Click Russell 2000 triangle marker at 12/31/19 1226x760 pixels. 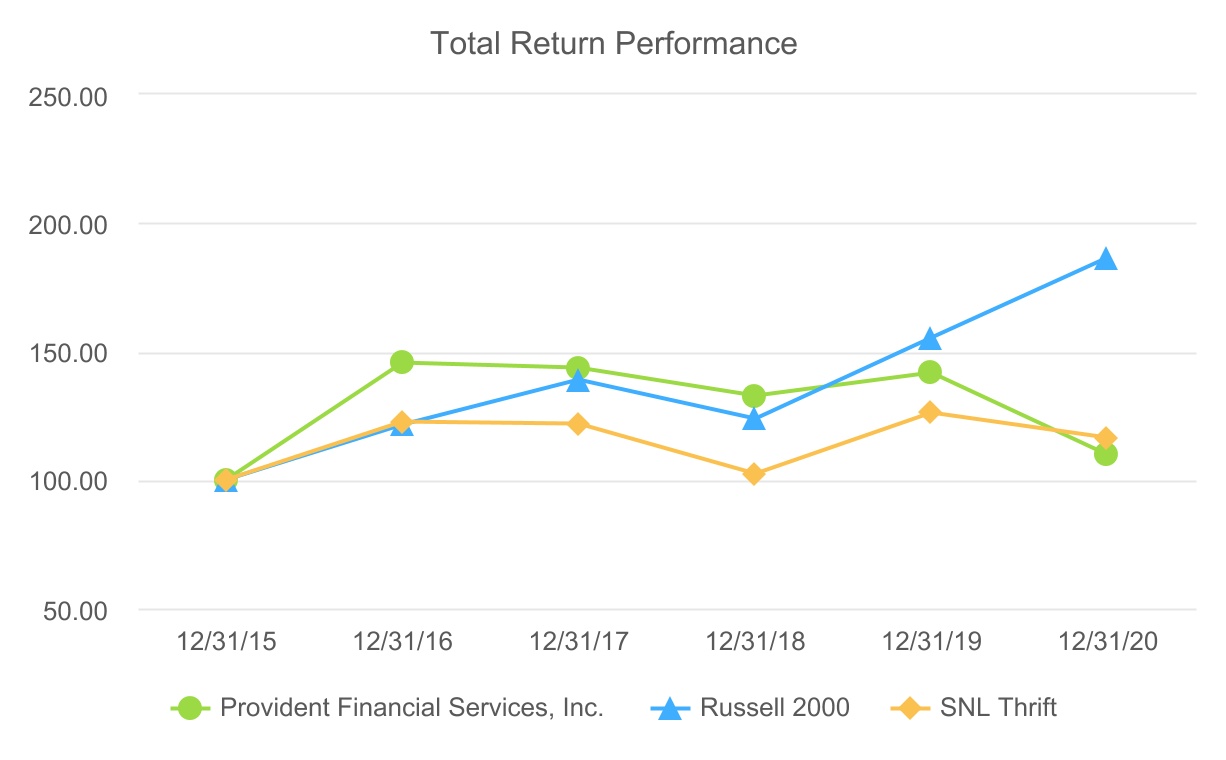[930, 340]
